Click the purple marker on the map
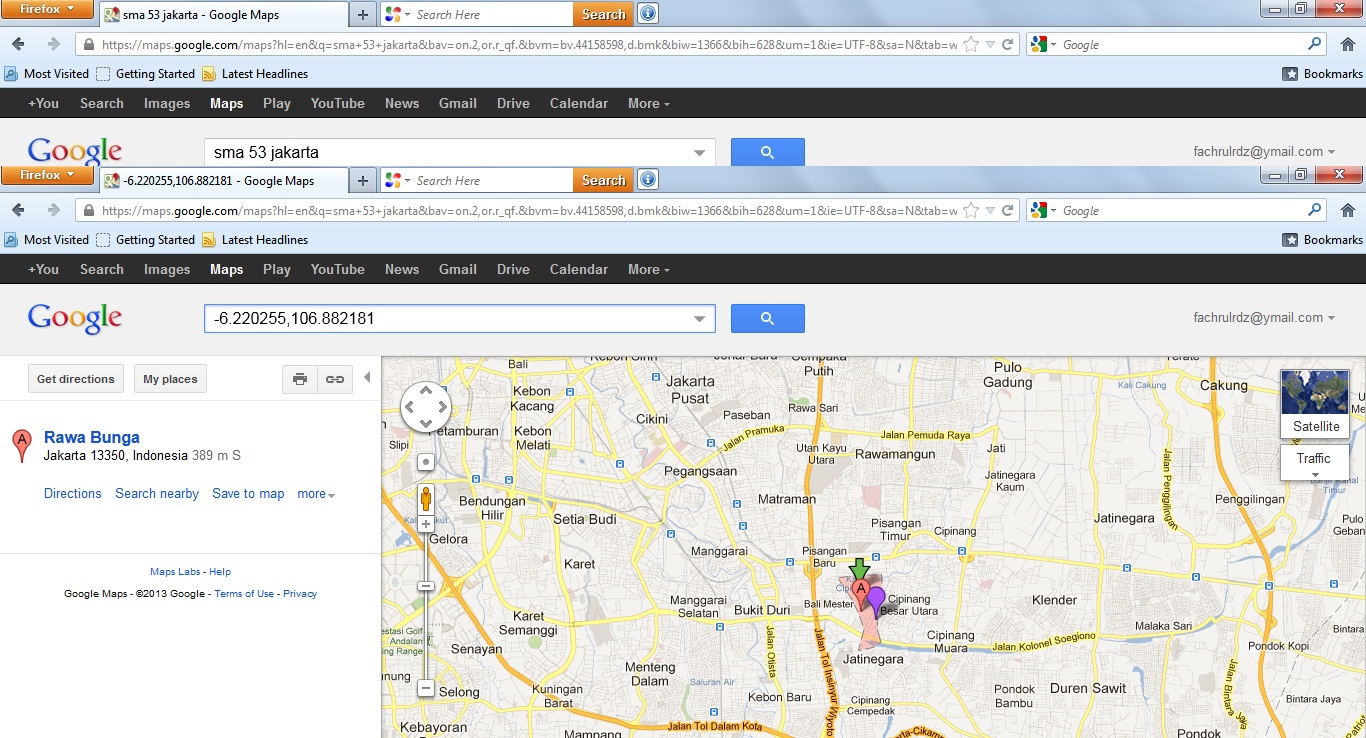This screenshot has height=738, width=1366. (876, 602)
